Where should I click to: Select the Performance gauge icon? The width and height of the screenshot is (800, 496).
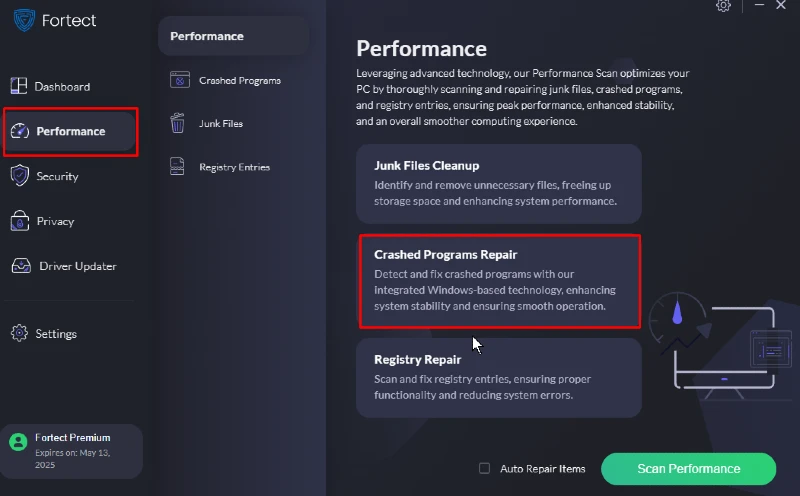[x=20, y=131]
